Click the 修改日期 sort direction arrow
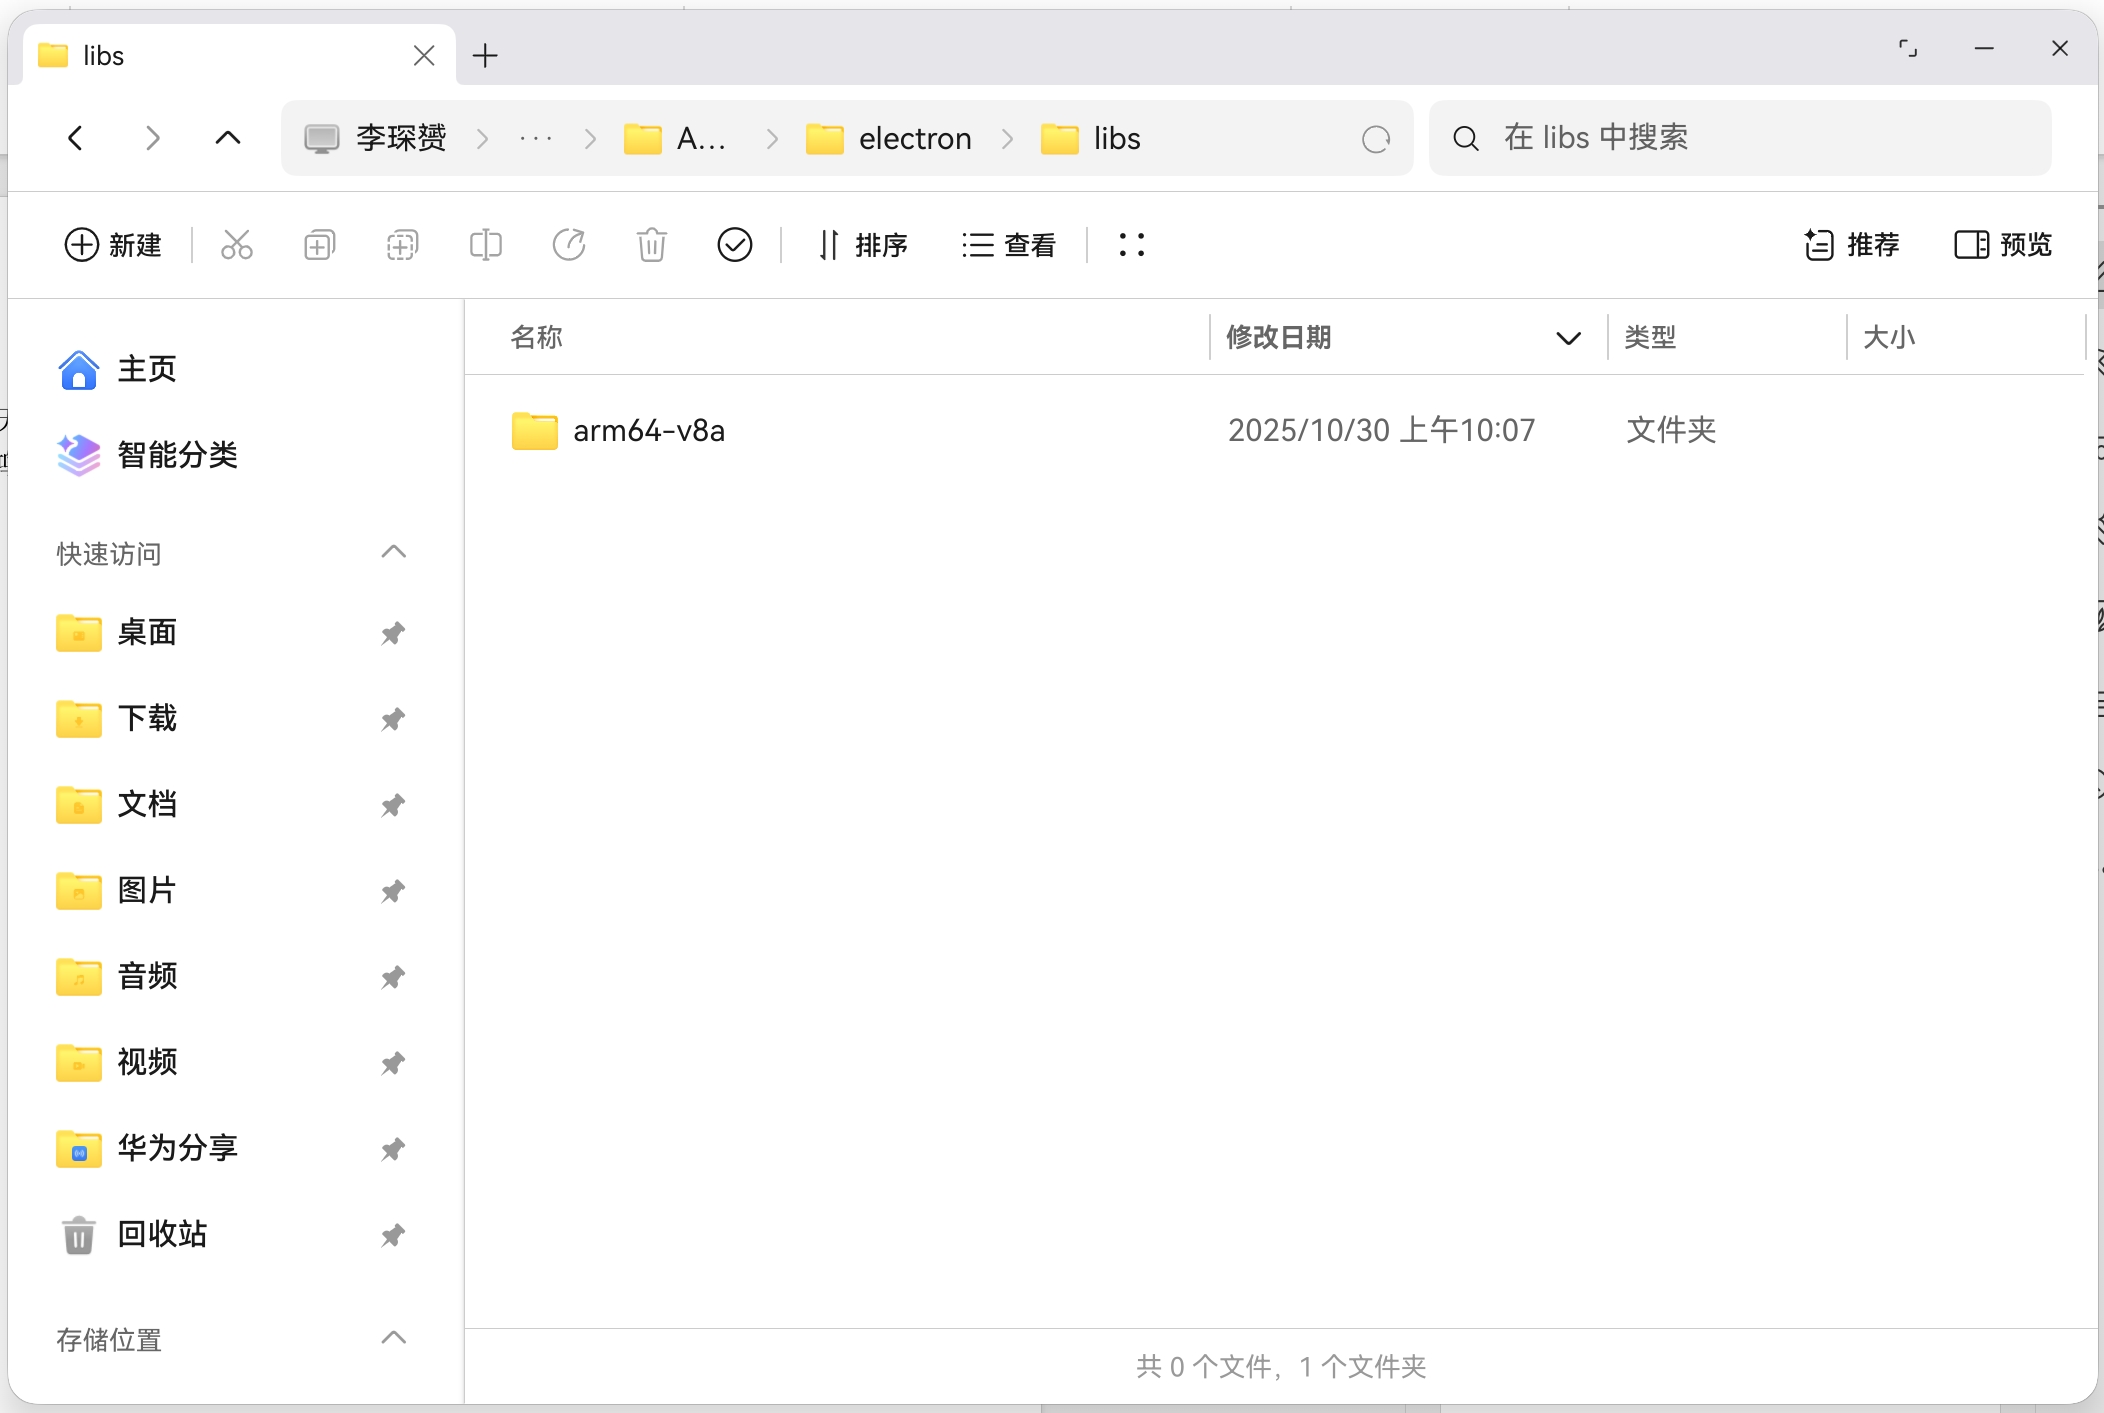This screenshot has width=2104, height=1413. click(1568, 338)
